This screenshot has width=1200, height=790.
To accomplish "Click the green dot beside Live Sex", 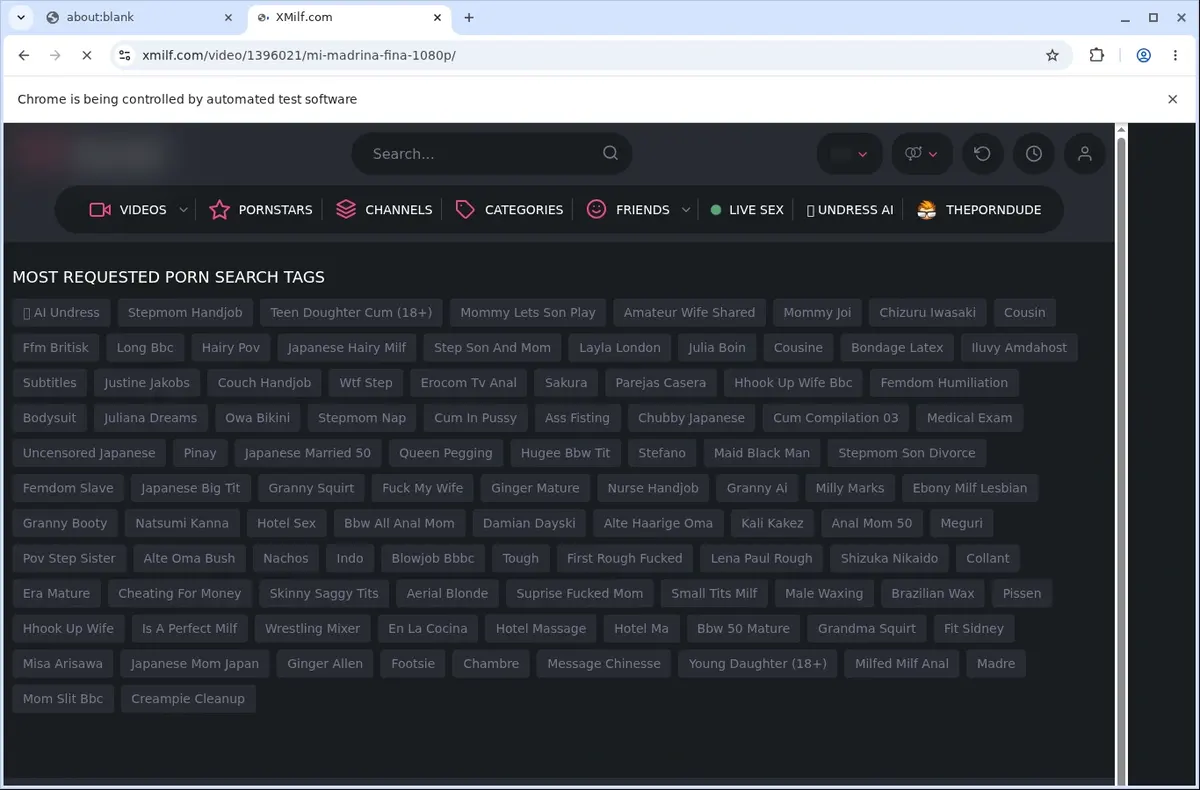I will click(x=716, y=210).
